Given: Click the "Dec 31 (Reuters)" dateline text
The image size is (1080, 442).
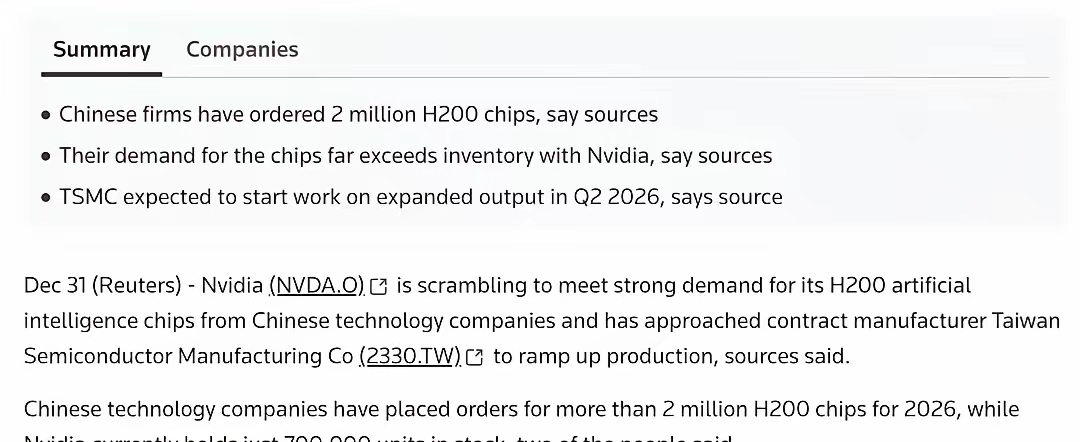Looking at the screenshot, I should (103, 286).
